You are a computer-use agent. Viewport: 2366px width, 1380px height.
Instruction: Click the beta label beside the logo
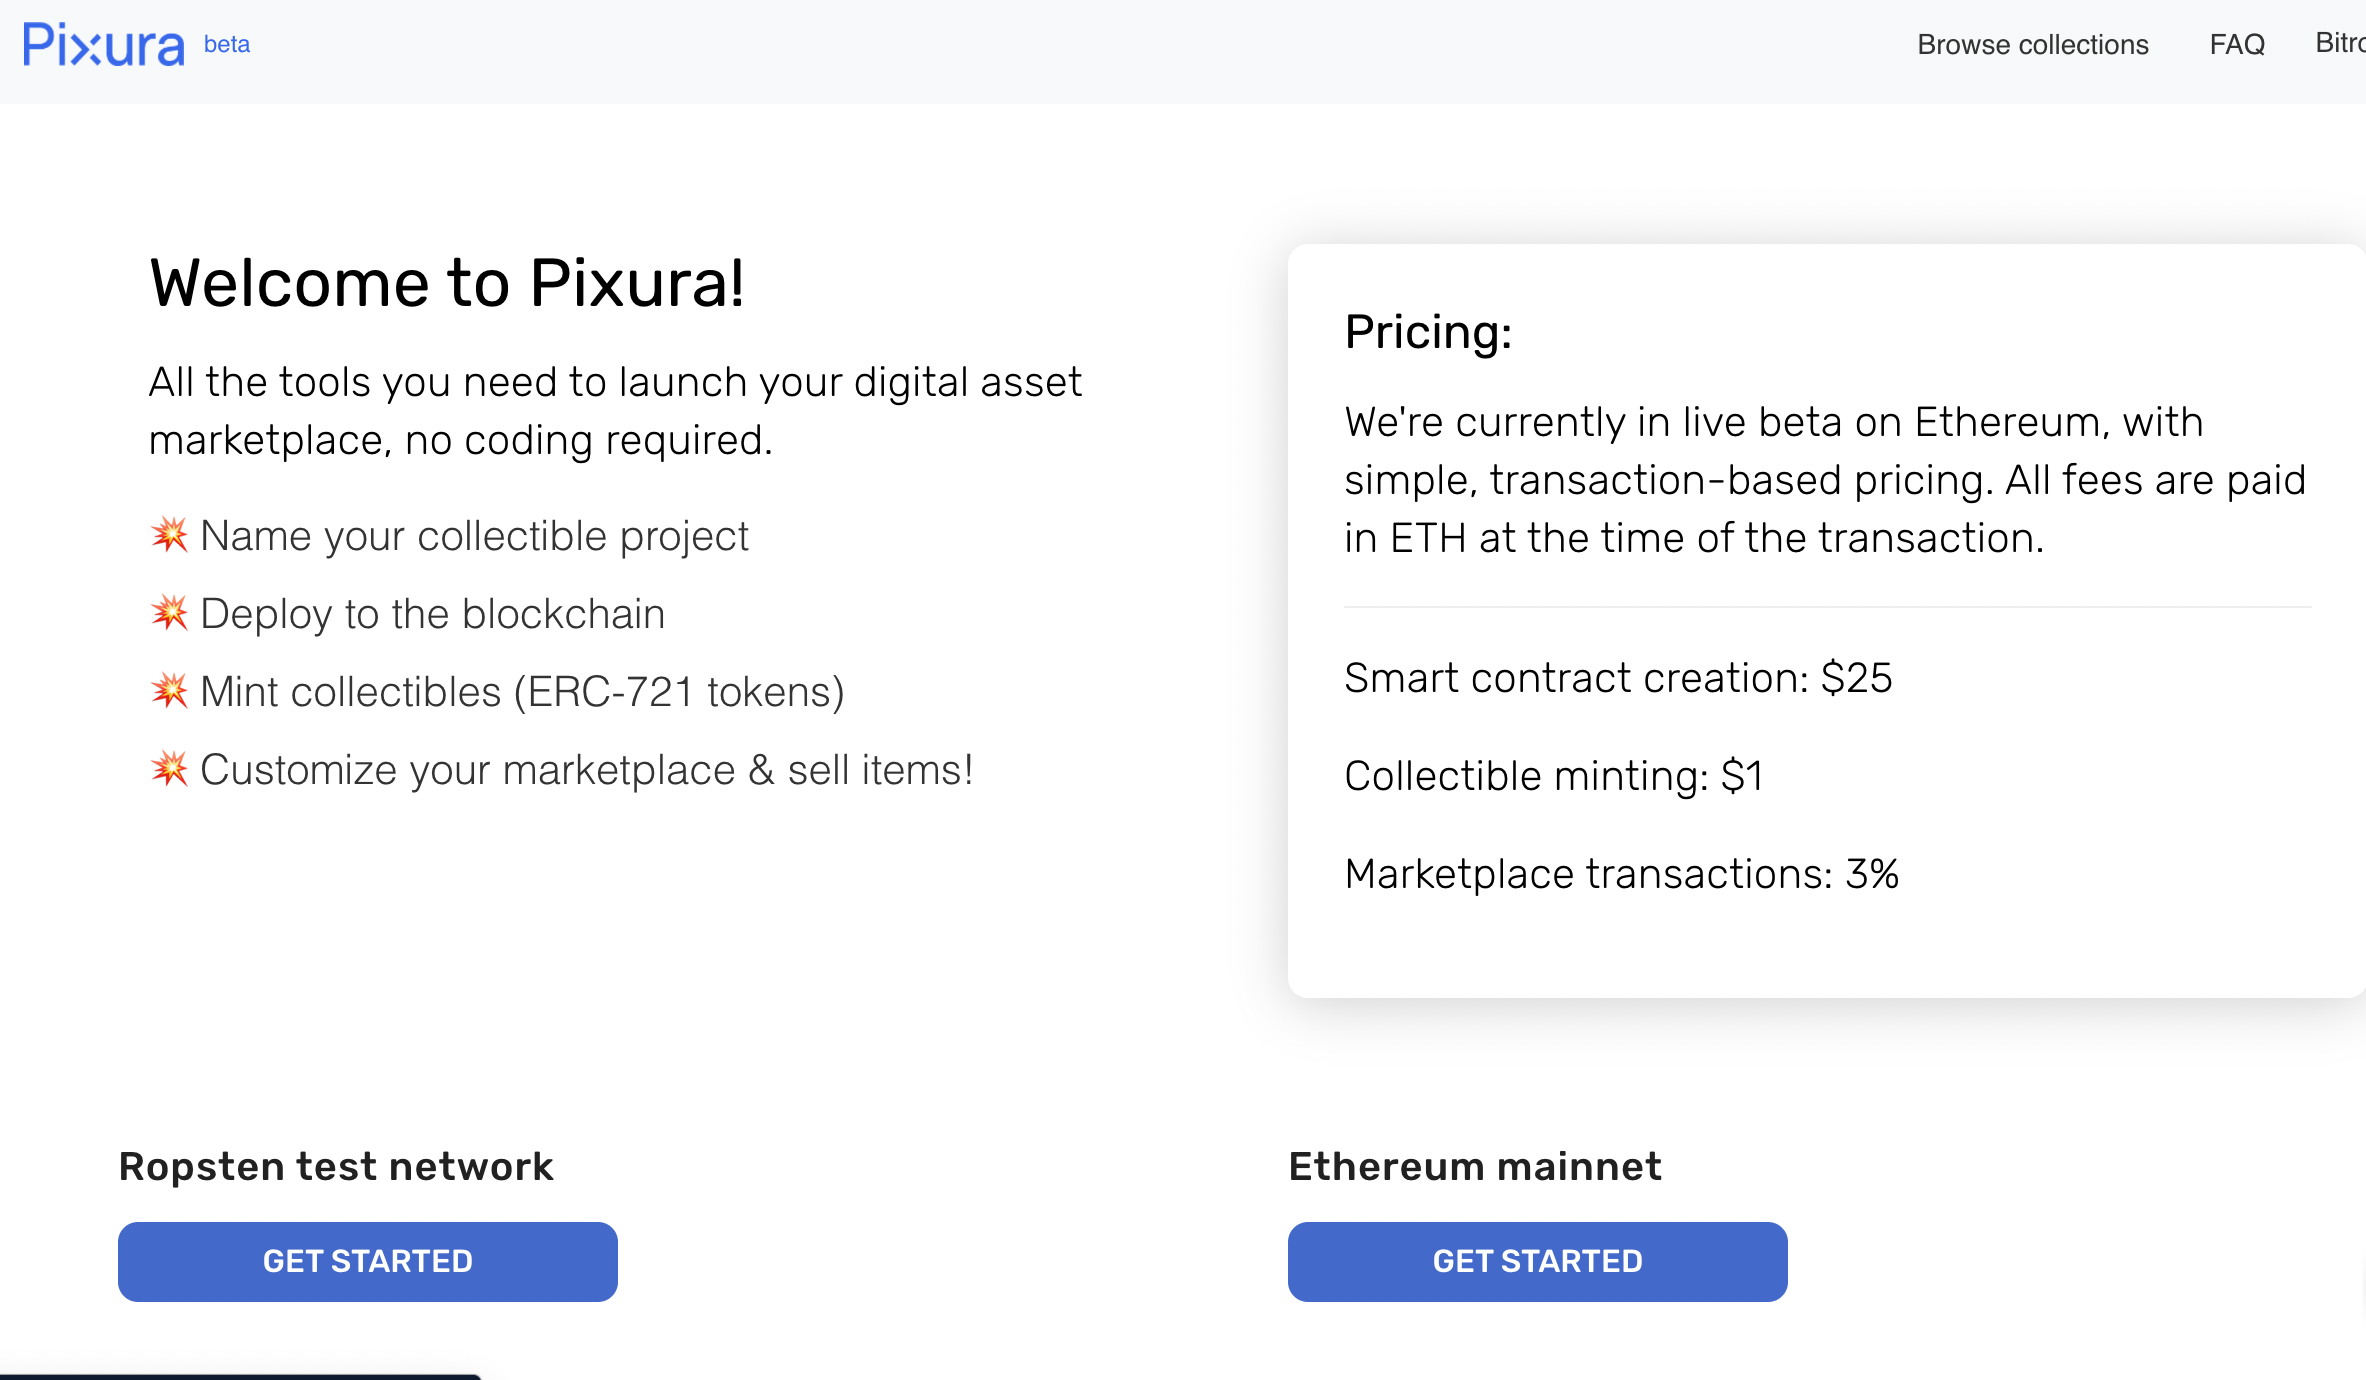pos(227,44)
